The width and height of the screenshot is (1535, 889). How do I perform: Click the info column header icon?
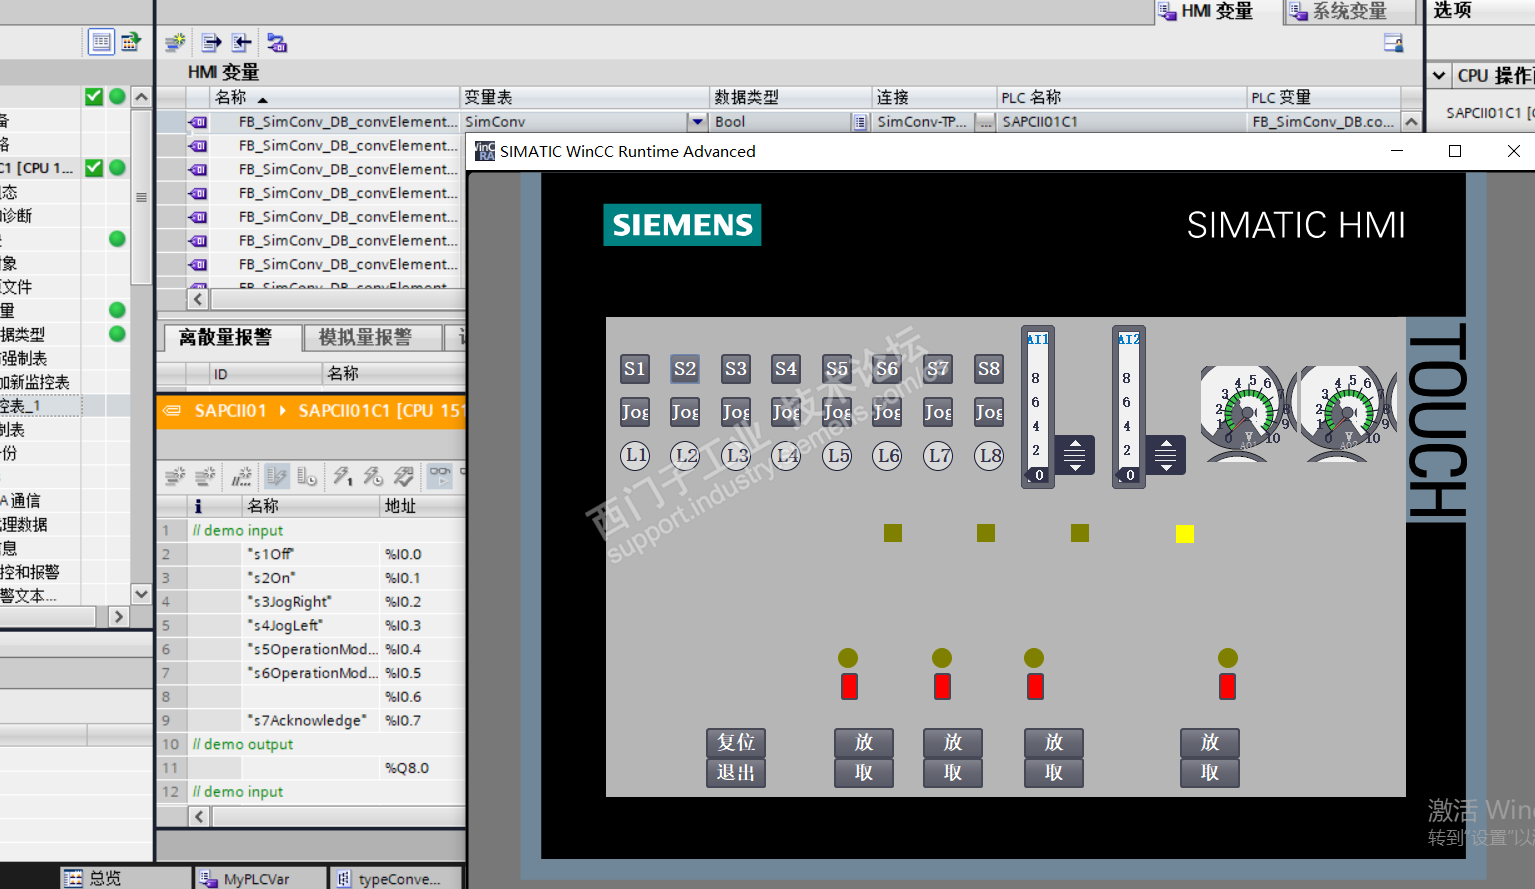coord(198,506)
